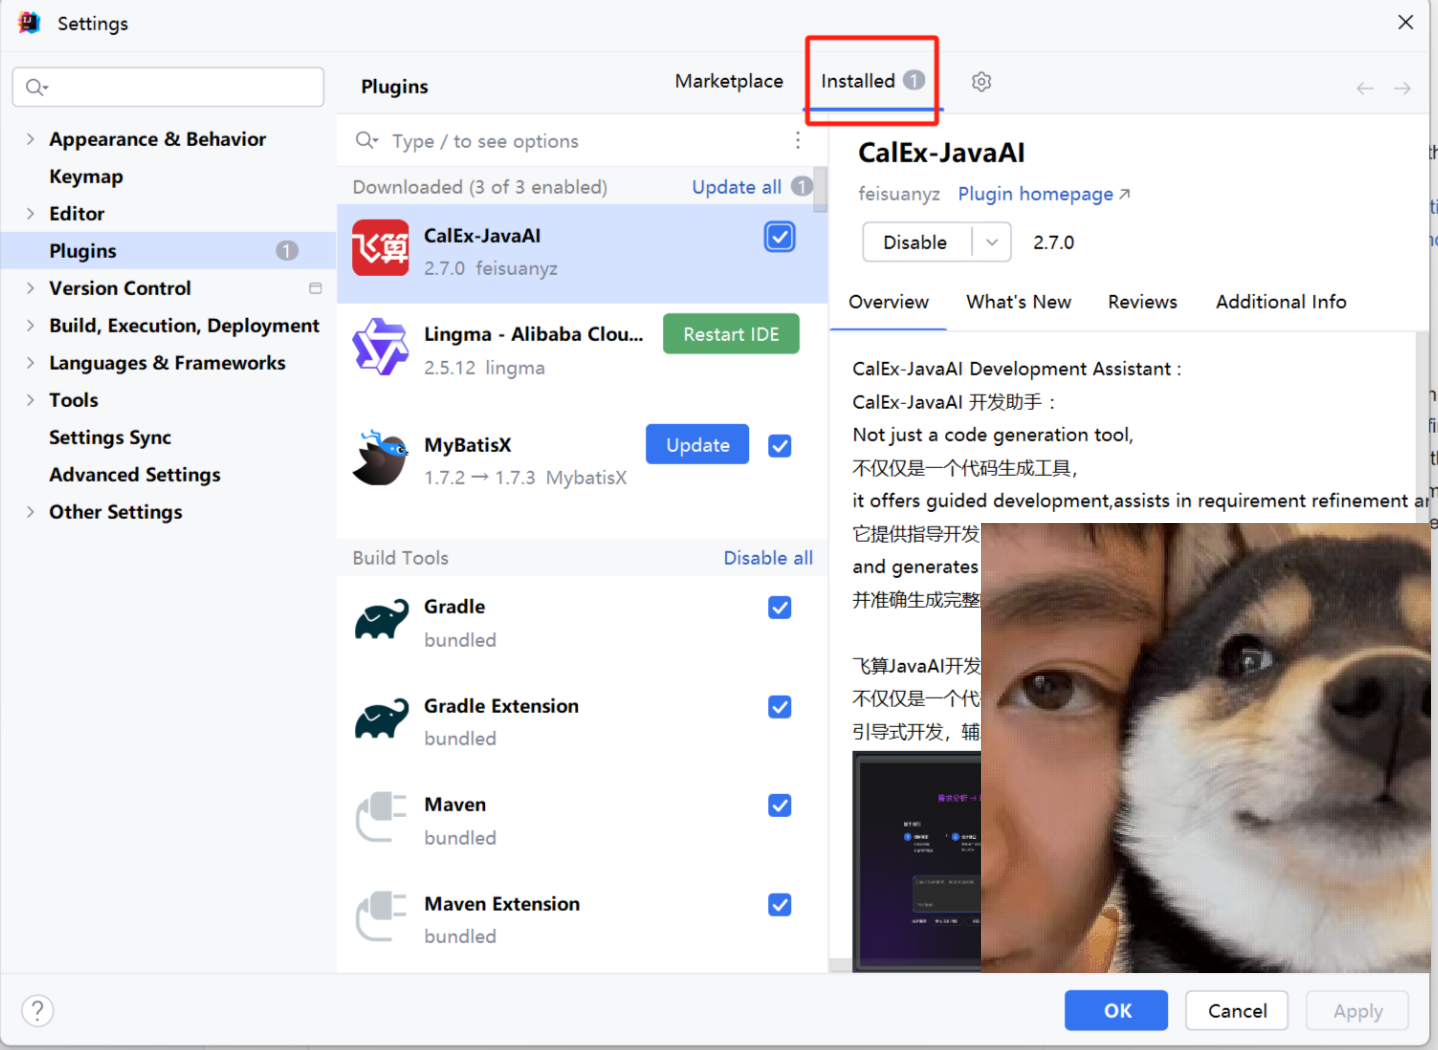Open Advanced Settings page
Image resolution: width=1438 pixels, height=1050 pixels.
click(135, 474)
